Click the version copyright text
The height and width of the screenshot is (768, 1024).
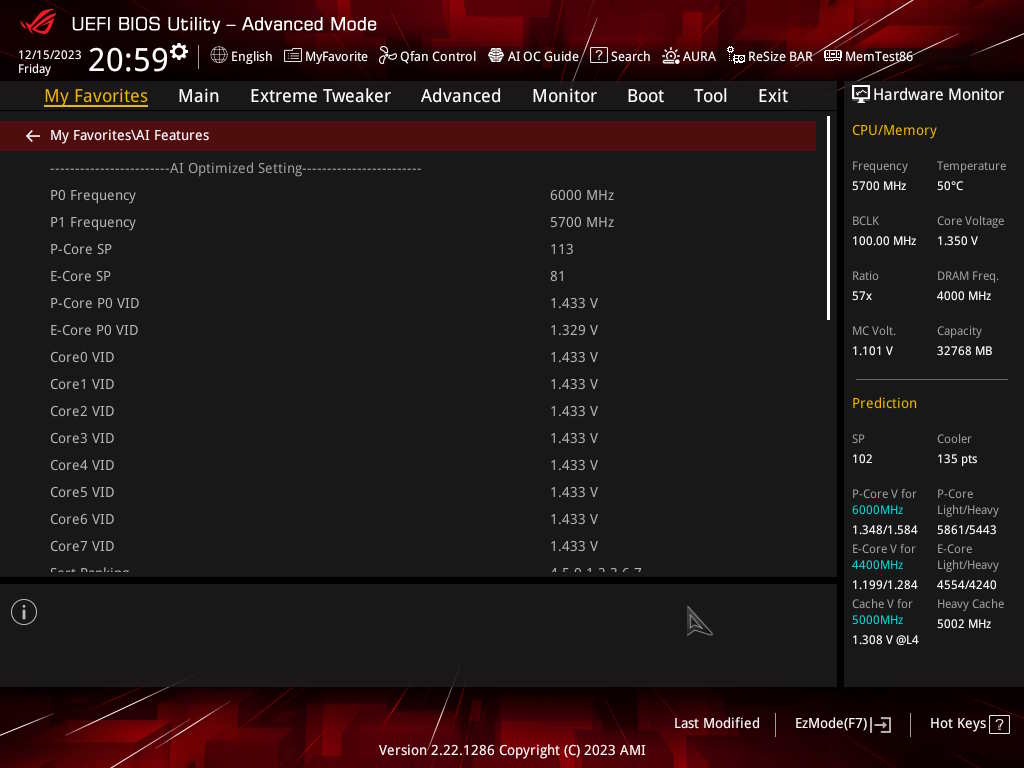tap(512, 750)
